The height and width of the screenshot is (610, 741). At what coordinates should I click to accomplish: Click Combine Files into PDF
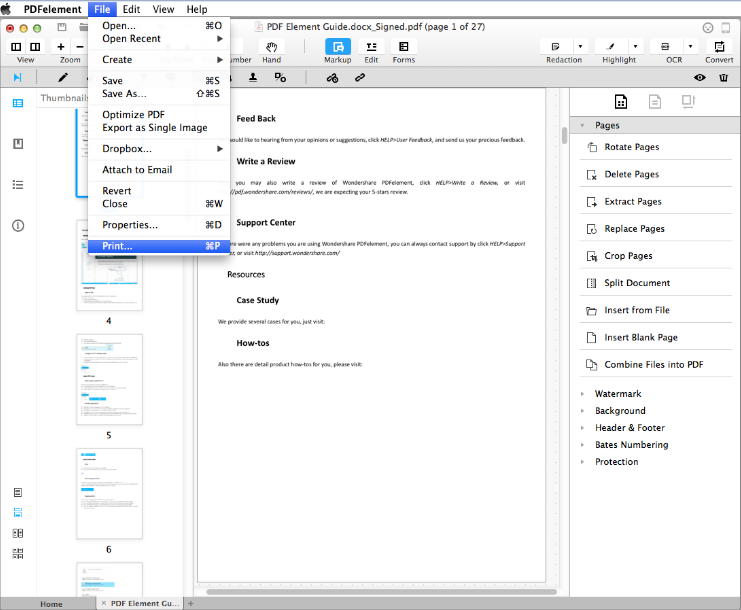tap(655, 365)
